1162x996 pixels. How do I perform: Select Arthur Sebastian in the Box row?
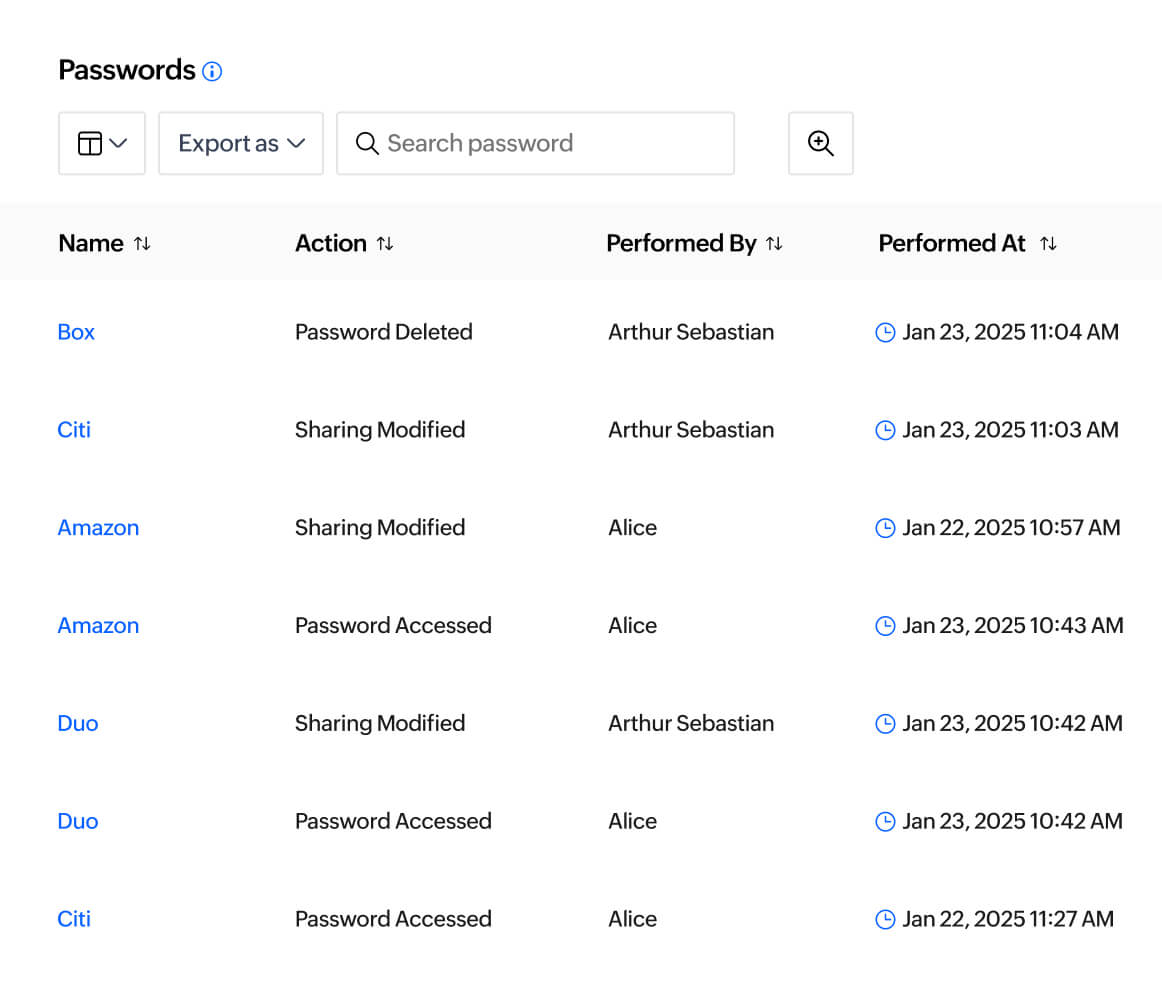pos(691,332)
